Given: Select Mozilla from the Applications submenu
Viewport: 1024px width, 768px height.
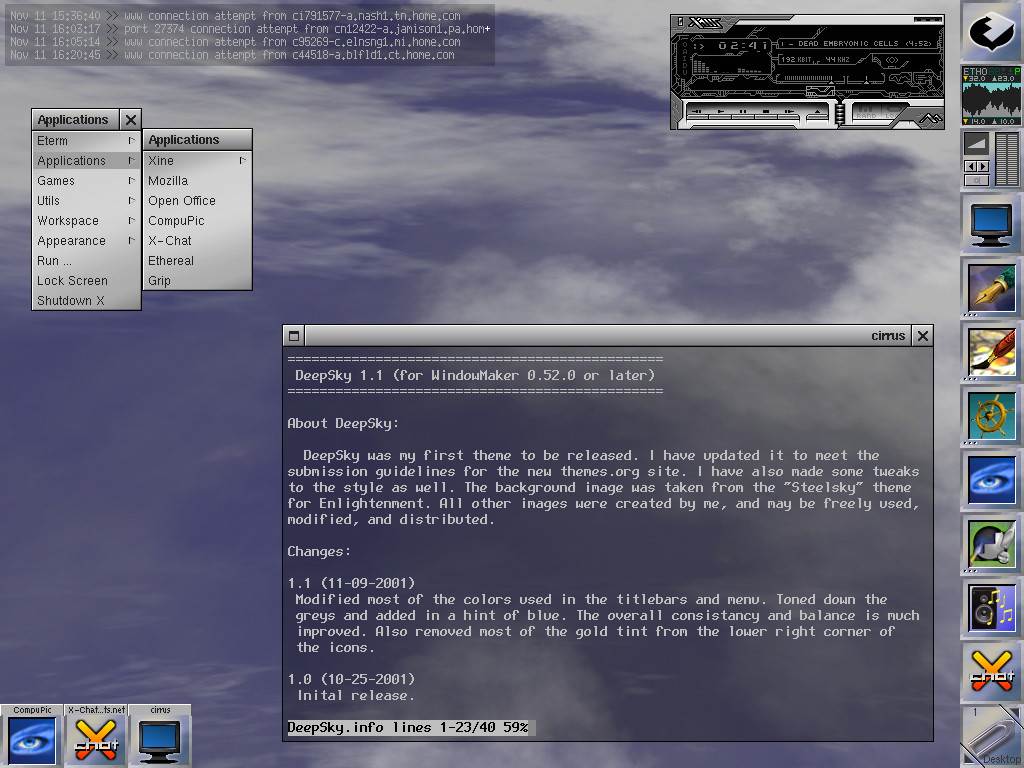Looking at the screenshot, I should pyautogui.click(x=168, y=181).
